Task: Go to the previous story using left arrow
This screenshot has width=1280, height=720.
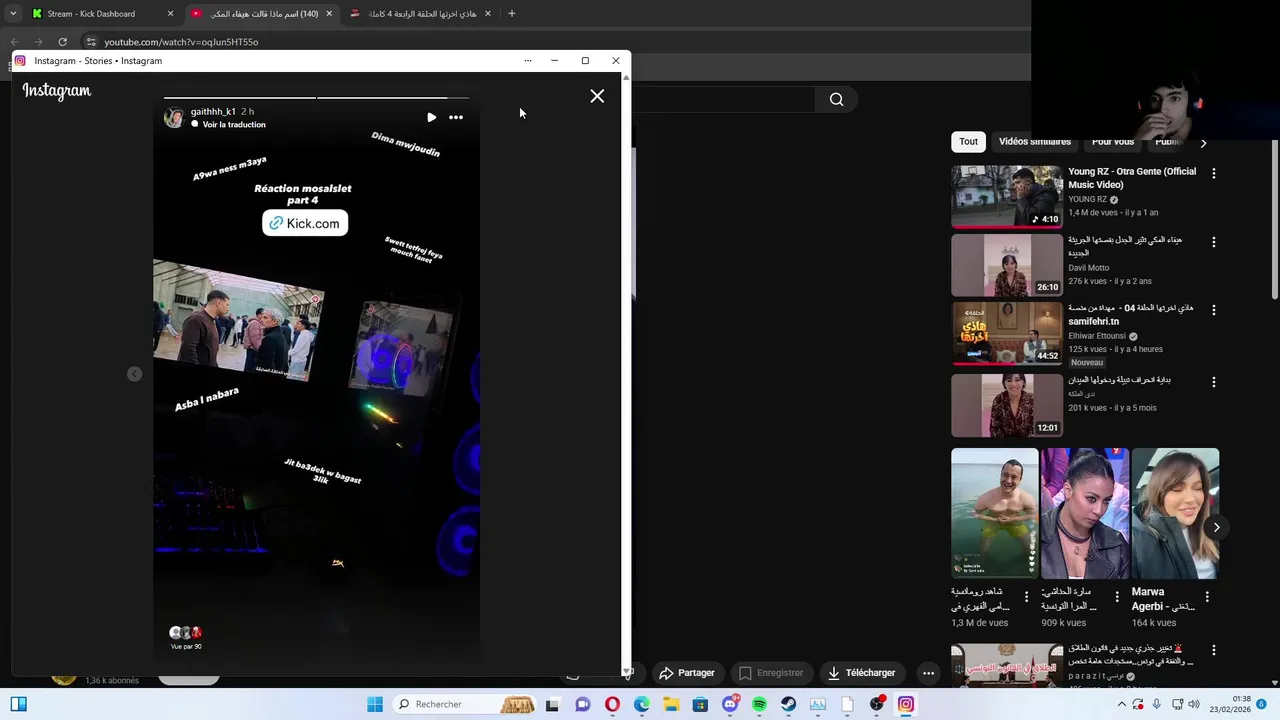Action: (x=134, y=374)
